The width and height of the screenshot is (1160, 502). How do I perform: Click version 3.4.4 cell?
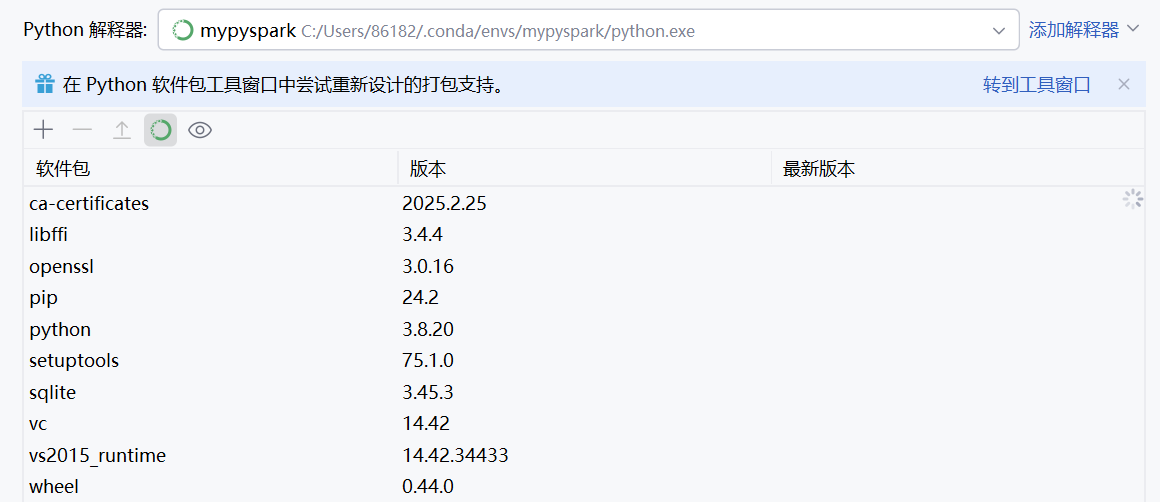[422, 235]
